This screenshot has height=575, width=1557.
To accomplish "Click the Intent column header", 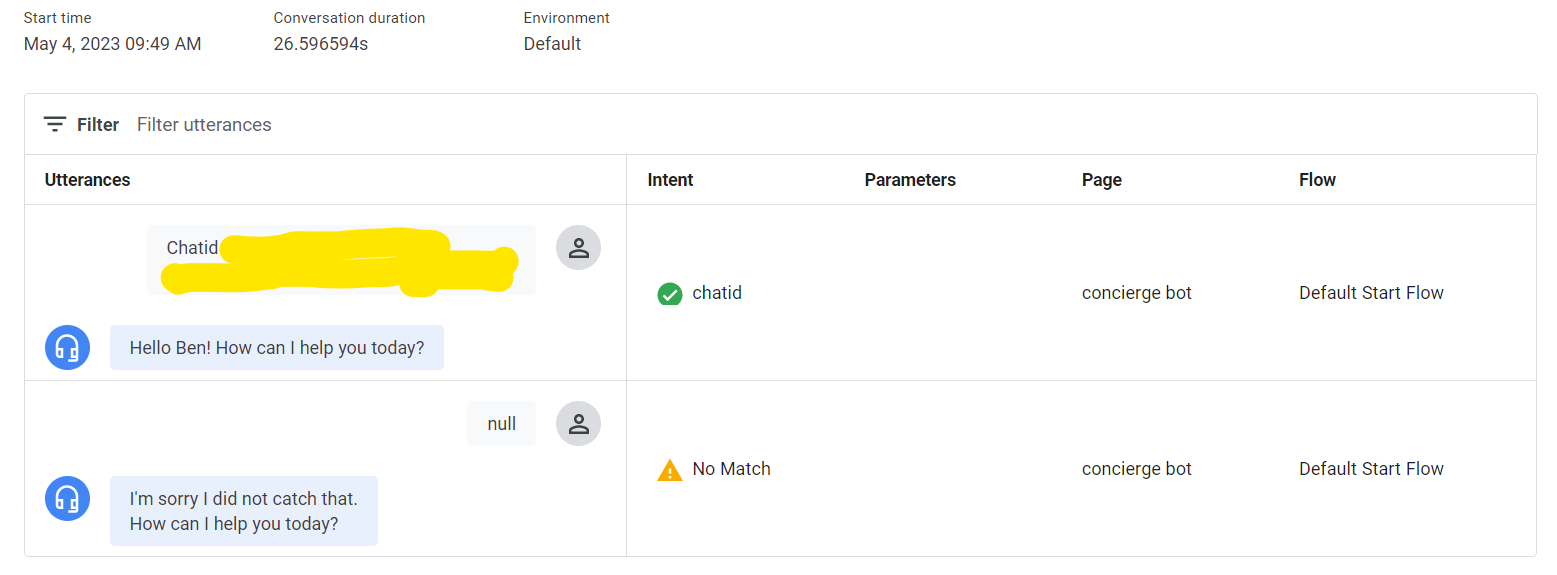I will point(670,180).
